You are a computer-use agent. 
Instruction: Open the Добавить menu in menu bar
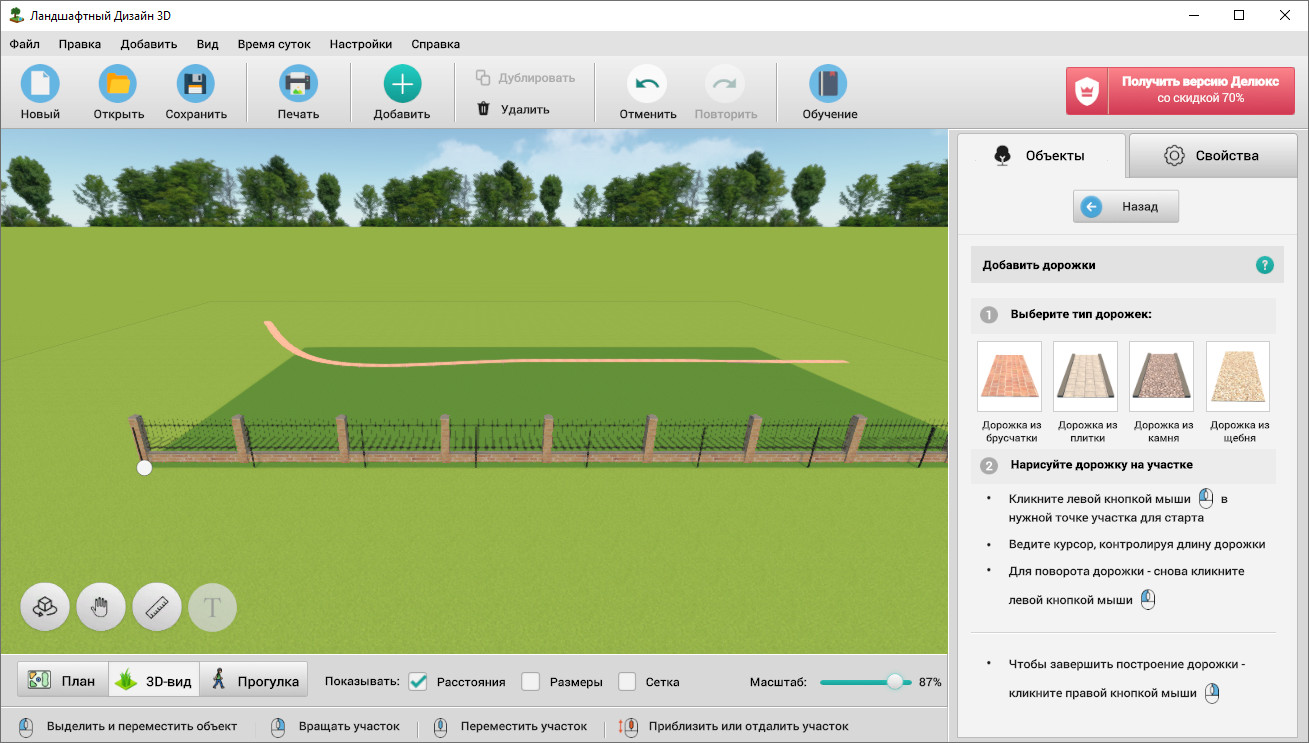(x=148, y=44)
